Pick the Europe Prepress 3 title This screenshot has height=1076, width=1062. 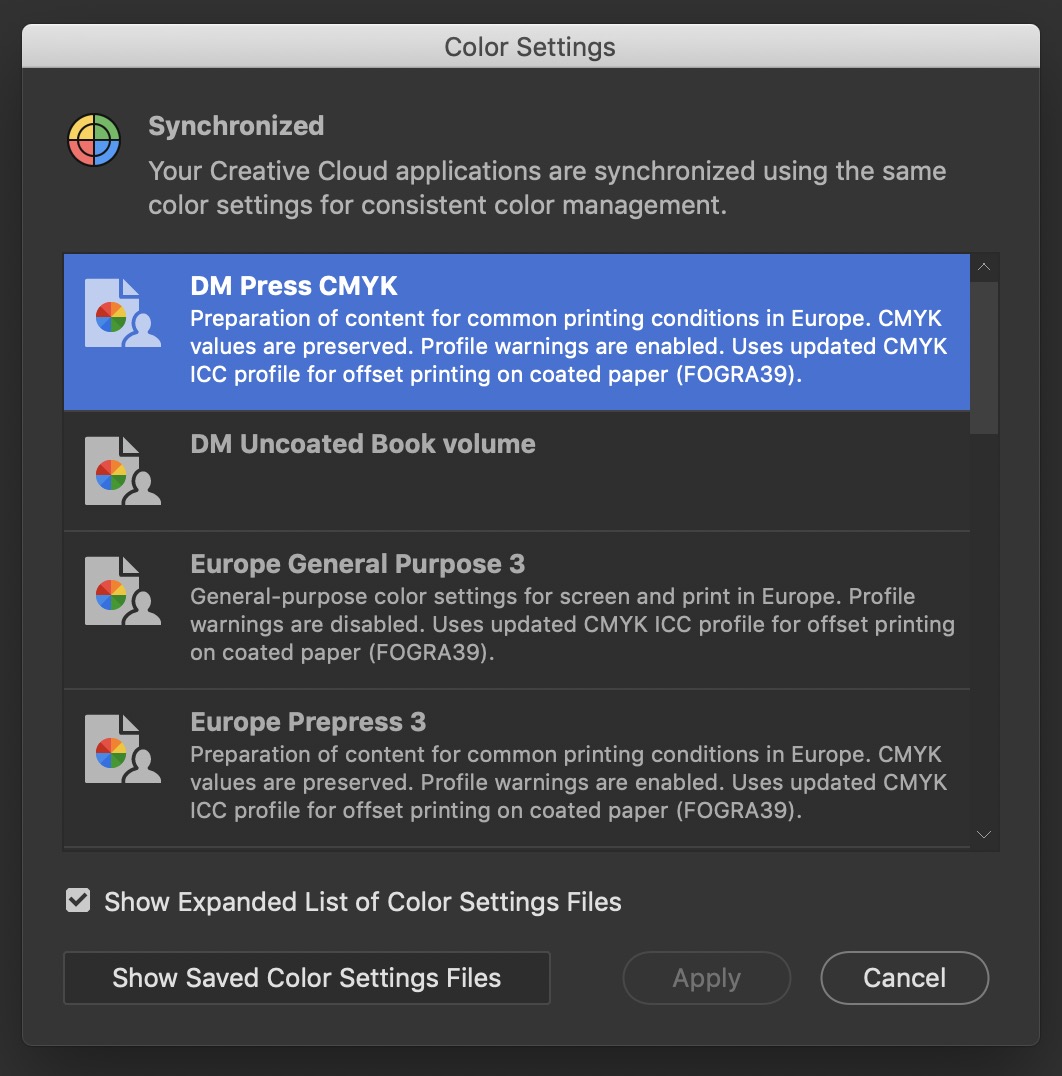(x=308, y=722)
